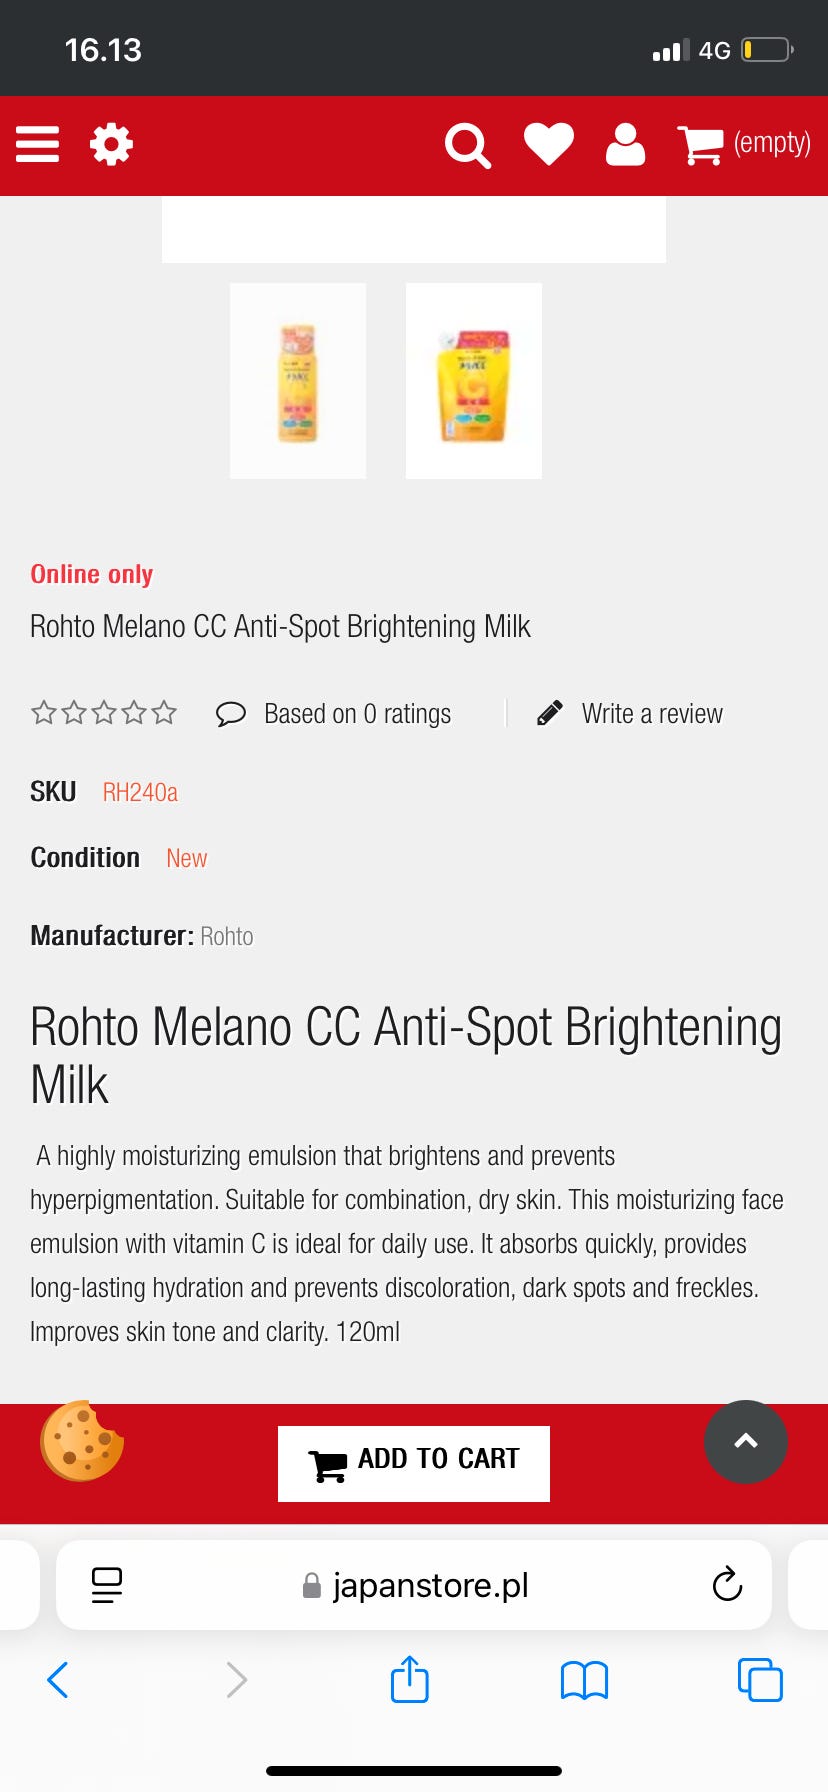828x1792 pixels.
Task: Show Safari tabs overview
Action: (760, 1680)
